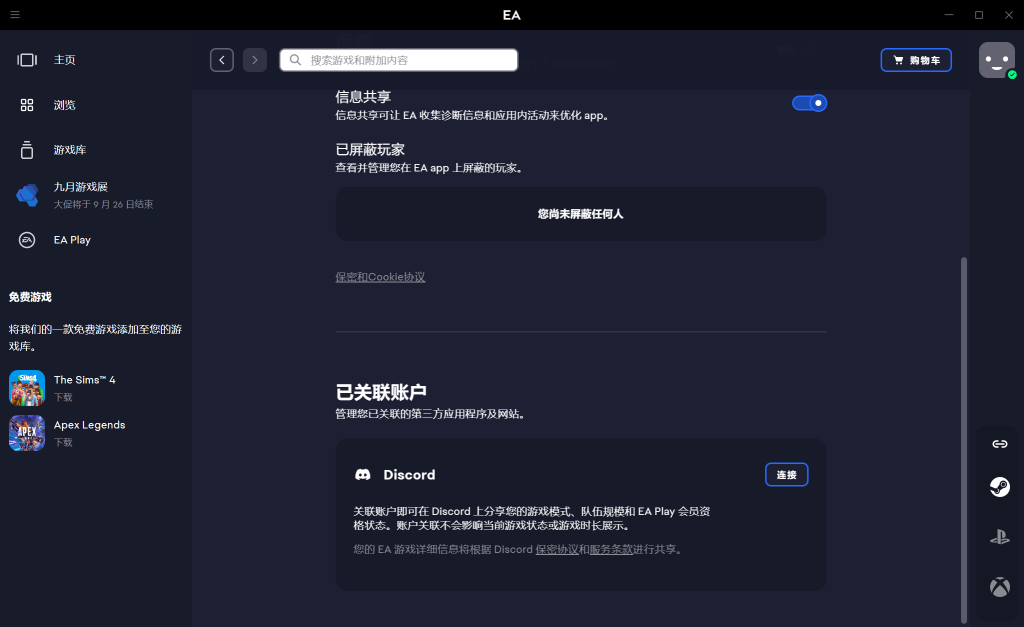
Task: Click the Discord 连接 connect button
Action: [x=786, y=475]
